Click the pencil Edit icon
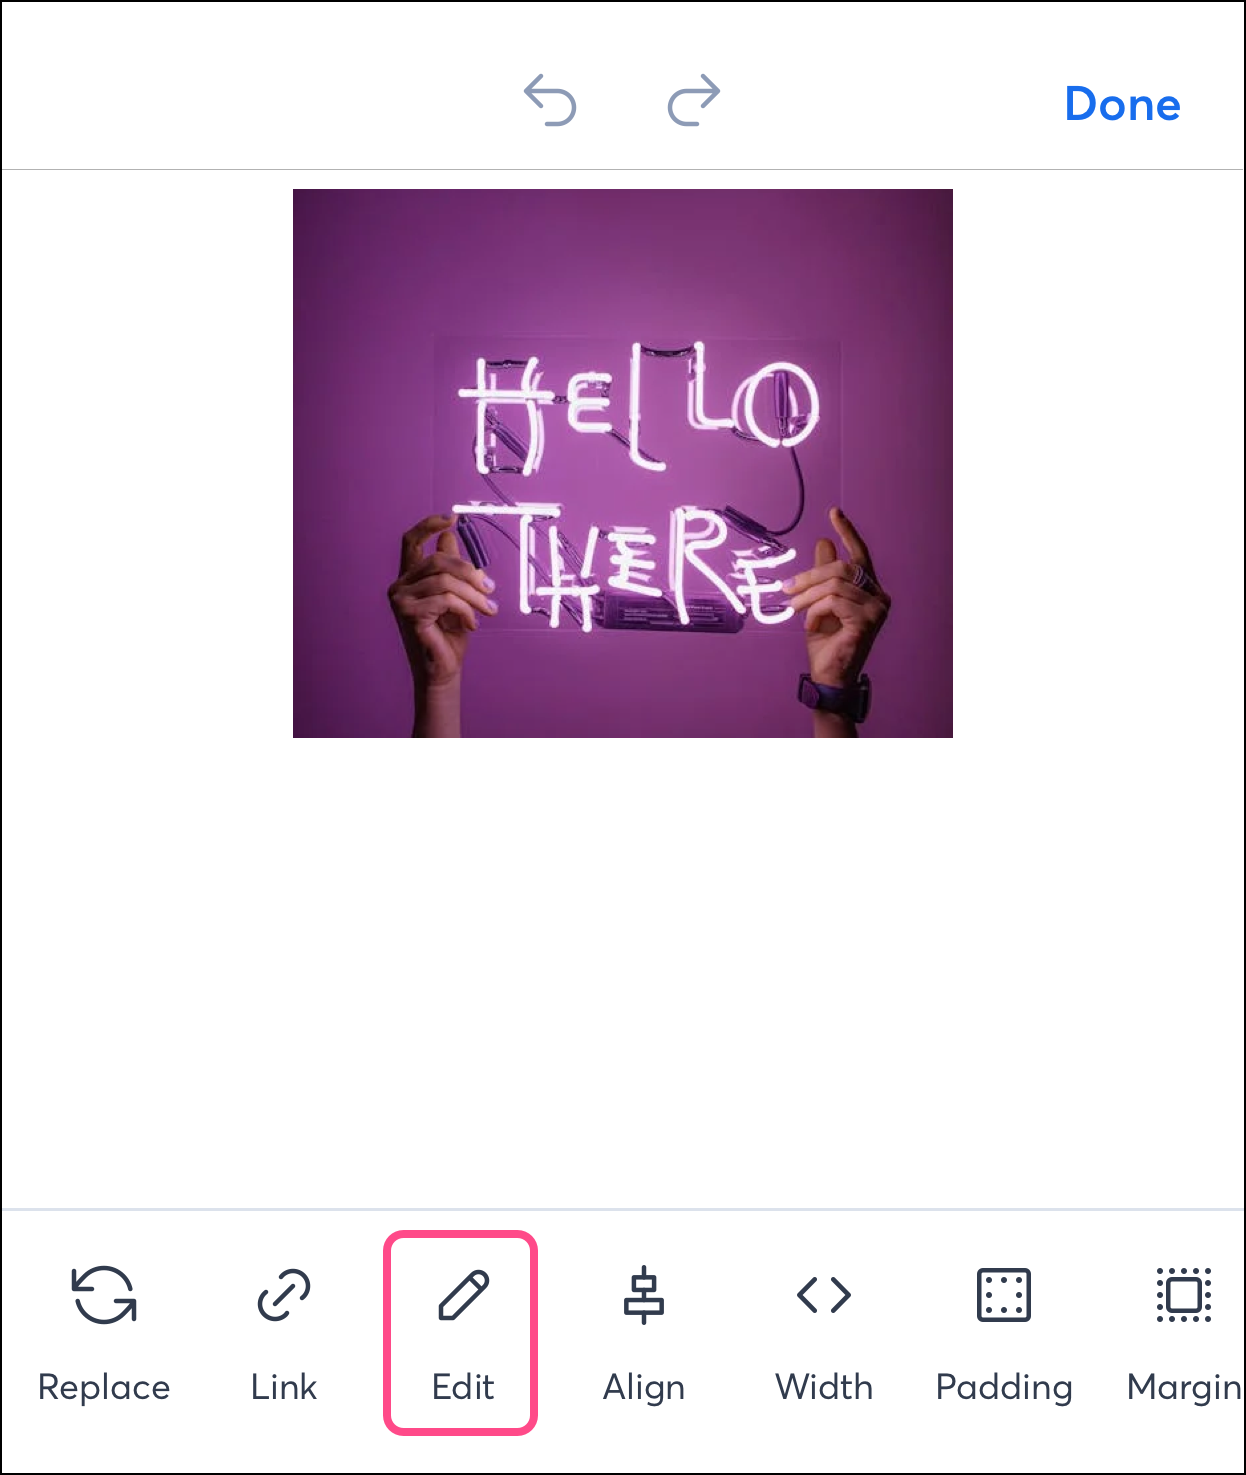The width and height of the screenshot is (1246, 1475). point(463,1295)
